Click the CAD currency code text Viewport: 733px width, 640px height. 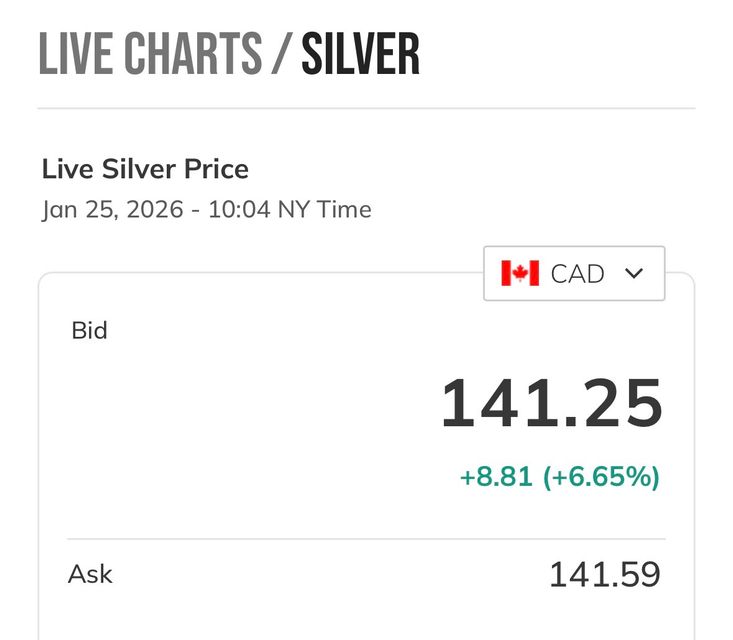point(578,273)
